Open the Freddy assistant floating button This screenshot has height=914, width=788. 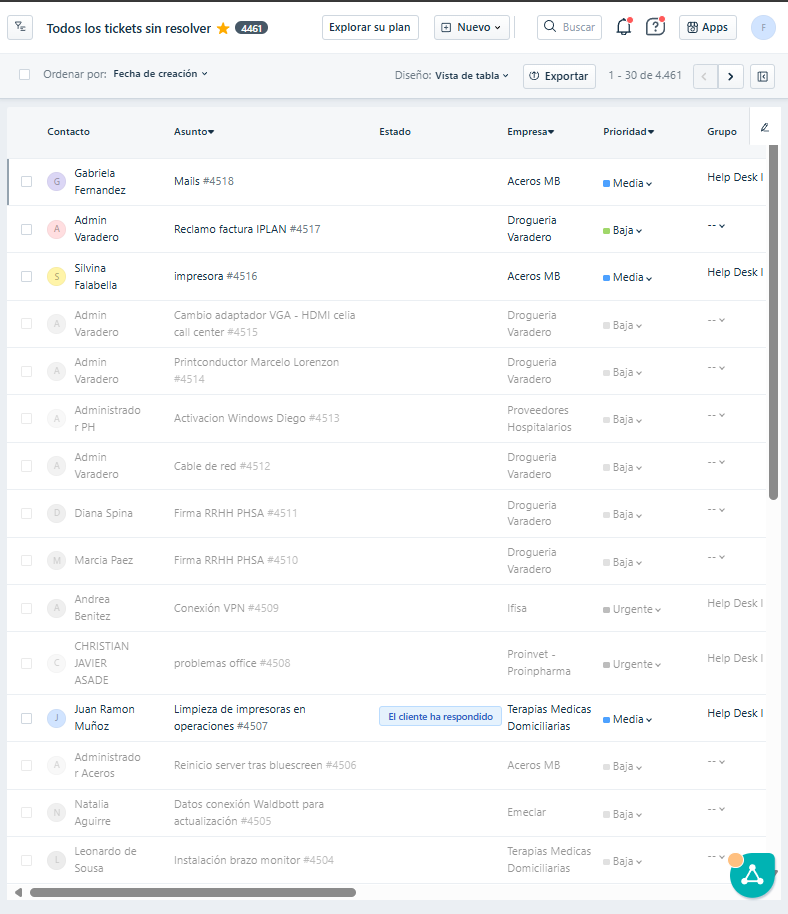coord(752,875)
